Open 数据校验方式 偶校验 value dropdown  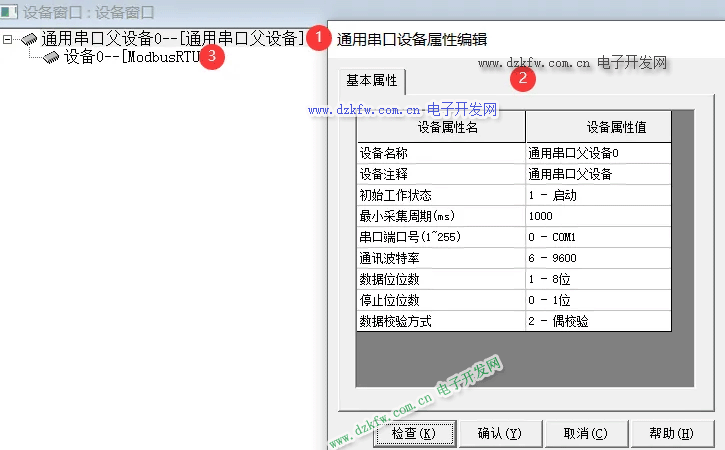coord(598,321)
